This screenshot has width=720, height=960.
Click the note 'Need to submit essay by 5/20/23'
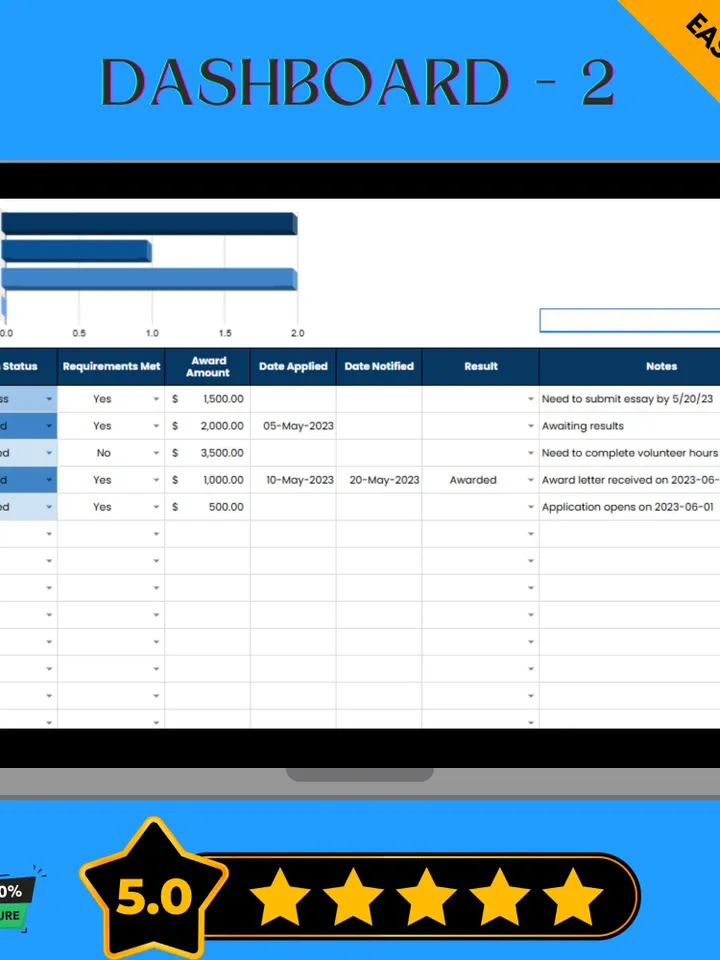pyautogui.click(x=627, y=399)
